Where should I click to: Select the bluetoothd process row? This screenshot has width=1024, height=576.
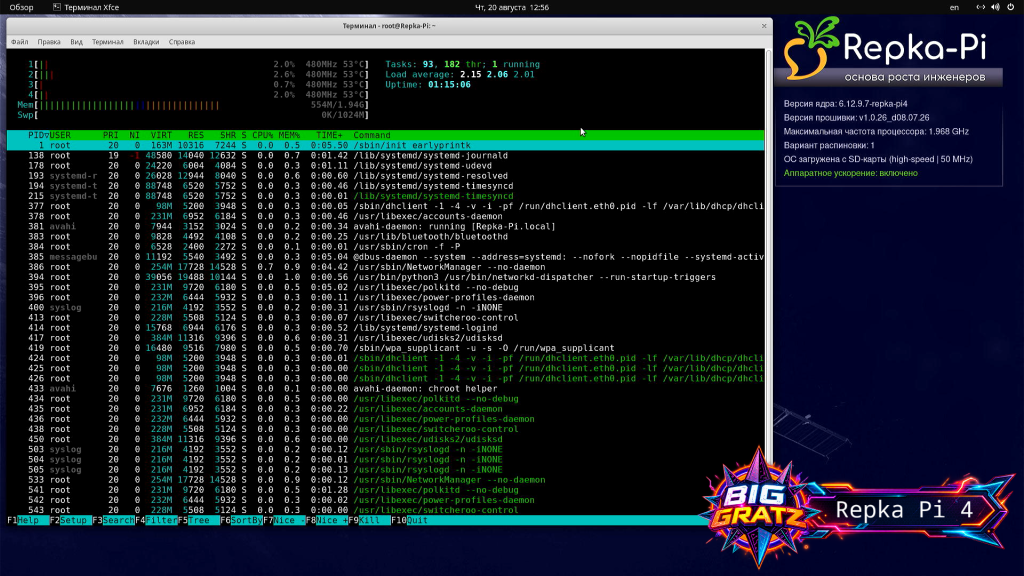(385, 236)
